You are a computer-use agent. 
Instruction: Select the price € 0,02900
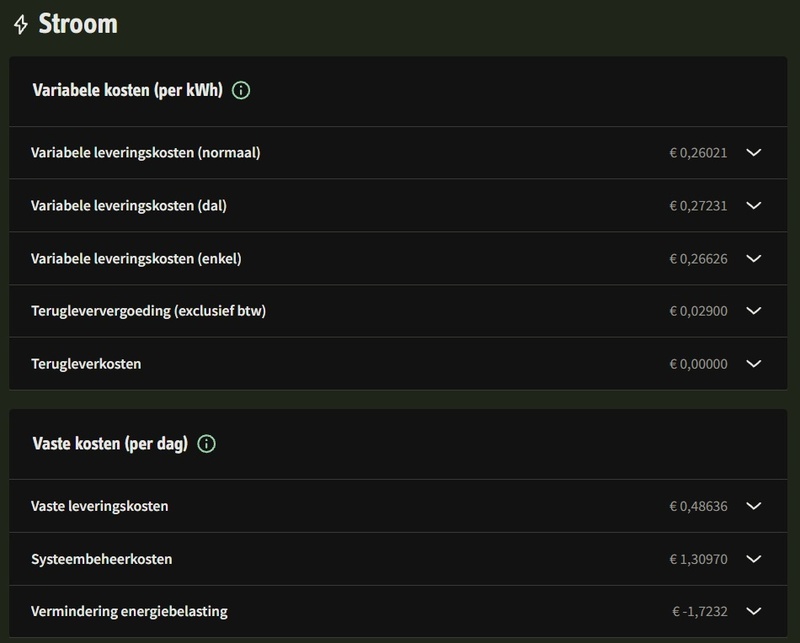698,311
